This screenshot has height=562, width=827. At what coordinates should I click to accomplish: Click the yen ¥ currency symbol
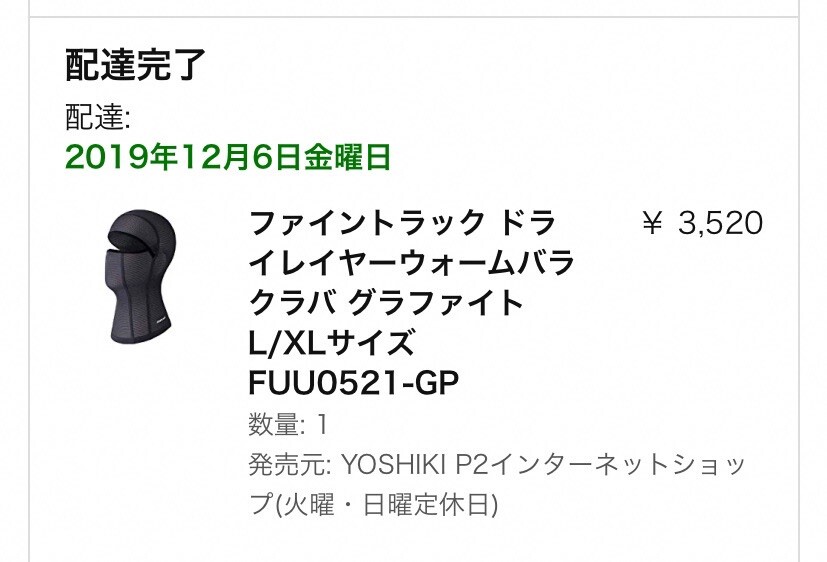coord(652,223)
